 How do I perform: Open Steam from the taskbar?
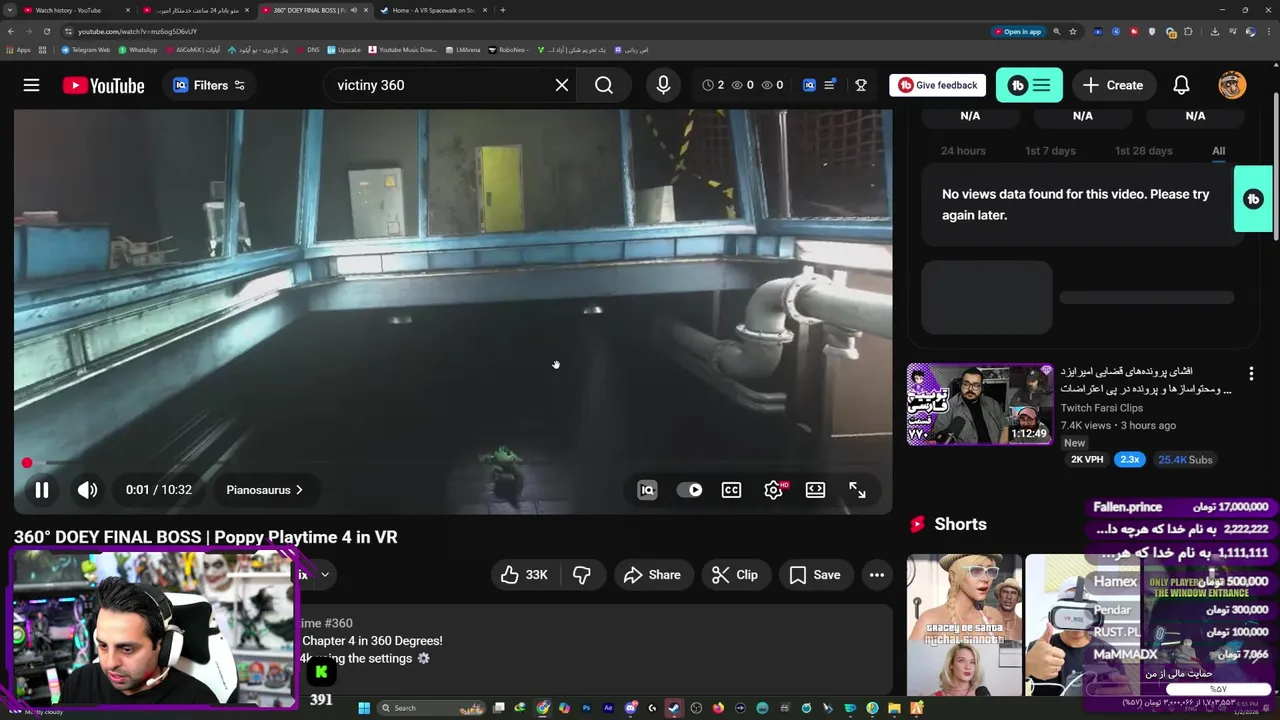point(674,708)
